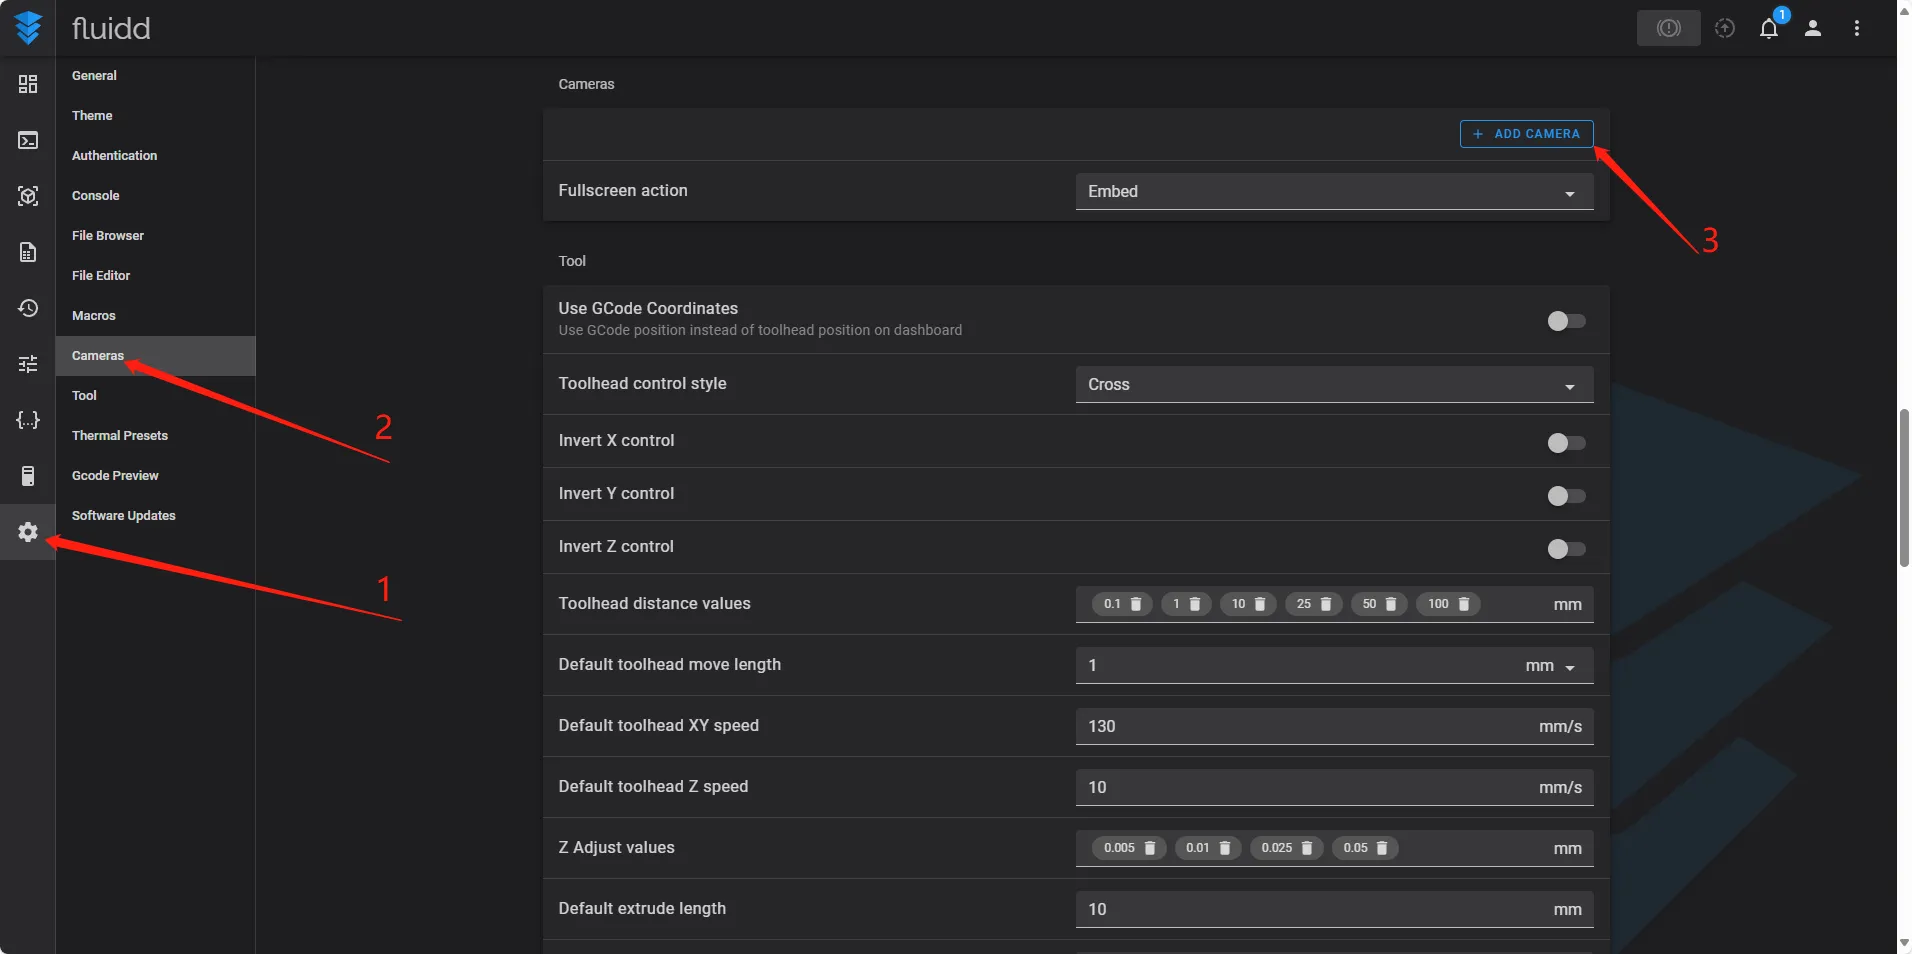Delete the 0.1 toolhead distance chip
Viewport: 1912px width, 954px height.
[x=1136, y=604]
